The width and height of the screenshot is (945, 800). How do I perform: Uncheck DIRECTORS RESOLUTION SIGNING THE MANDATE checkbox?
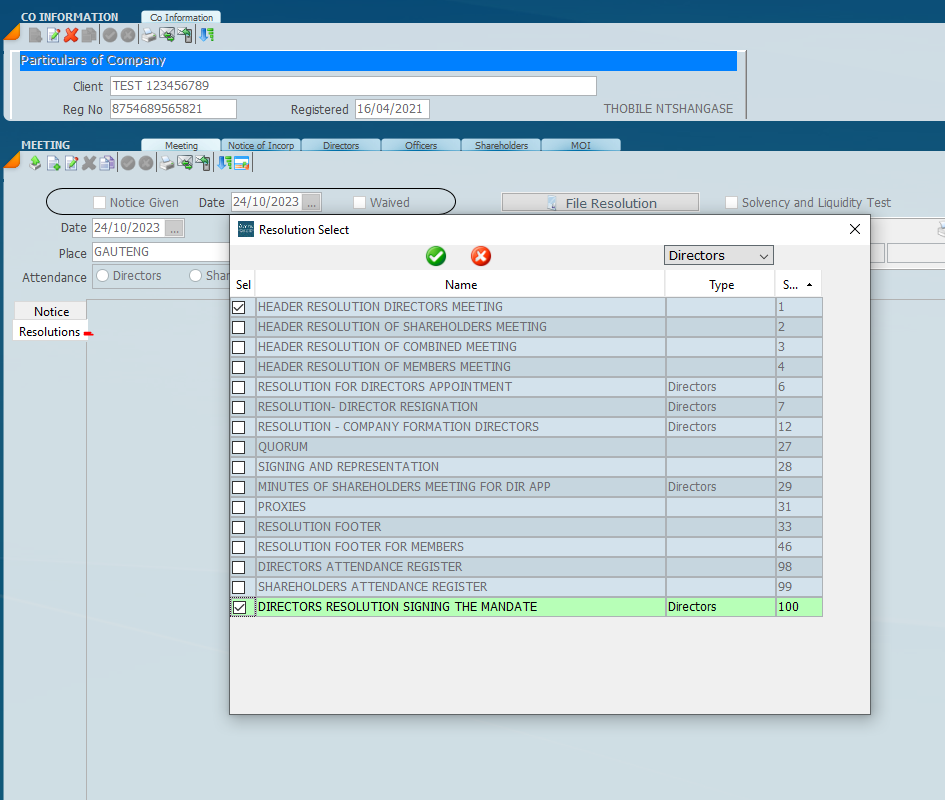pos(239,607)
